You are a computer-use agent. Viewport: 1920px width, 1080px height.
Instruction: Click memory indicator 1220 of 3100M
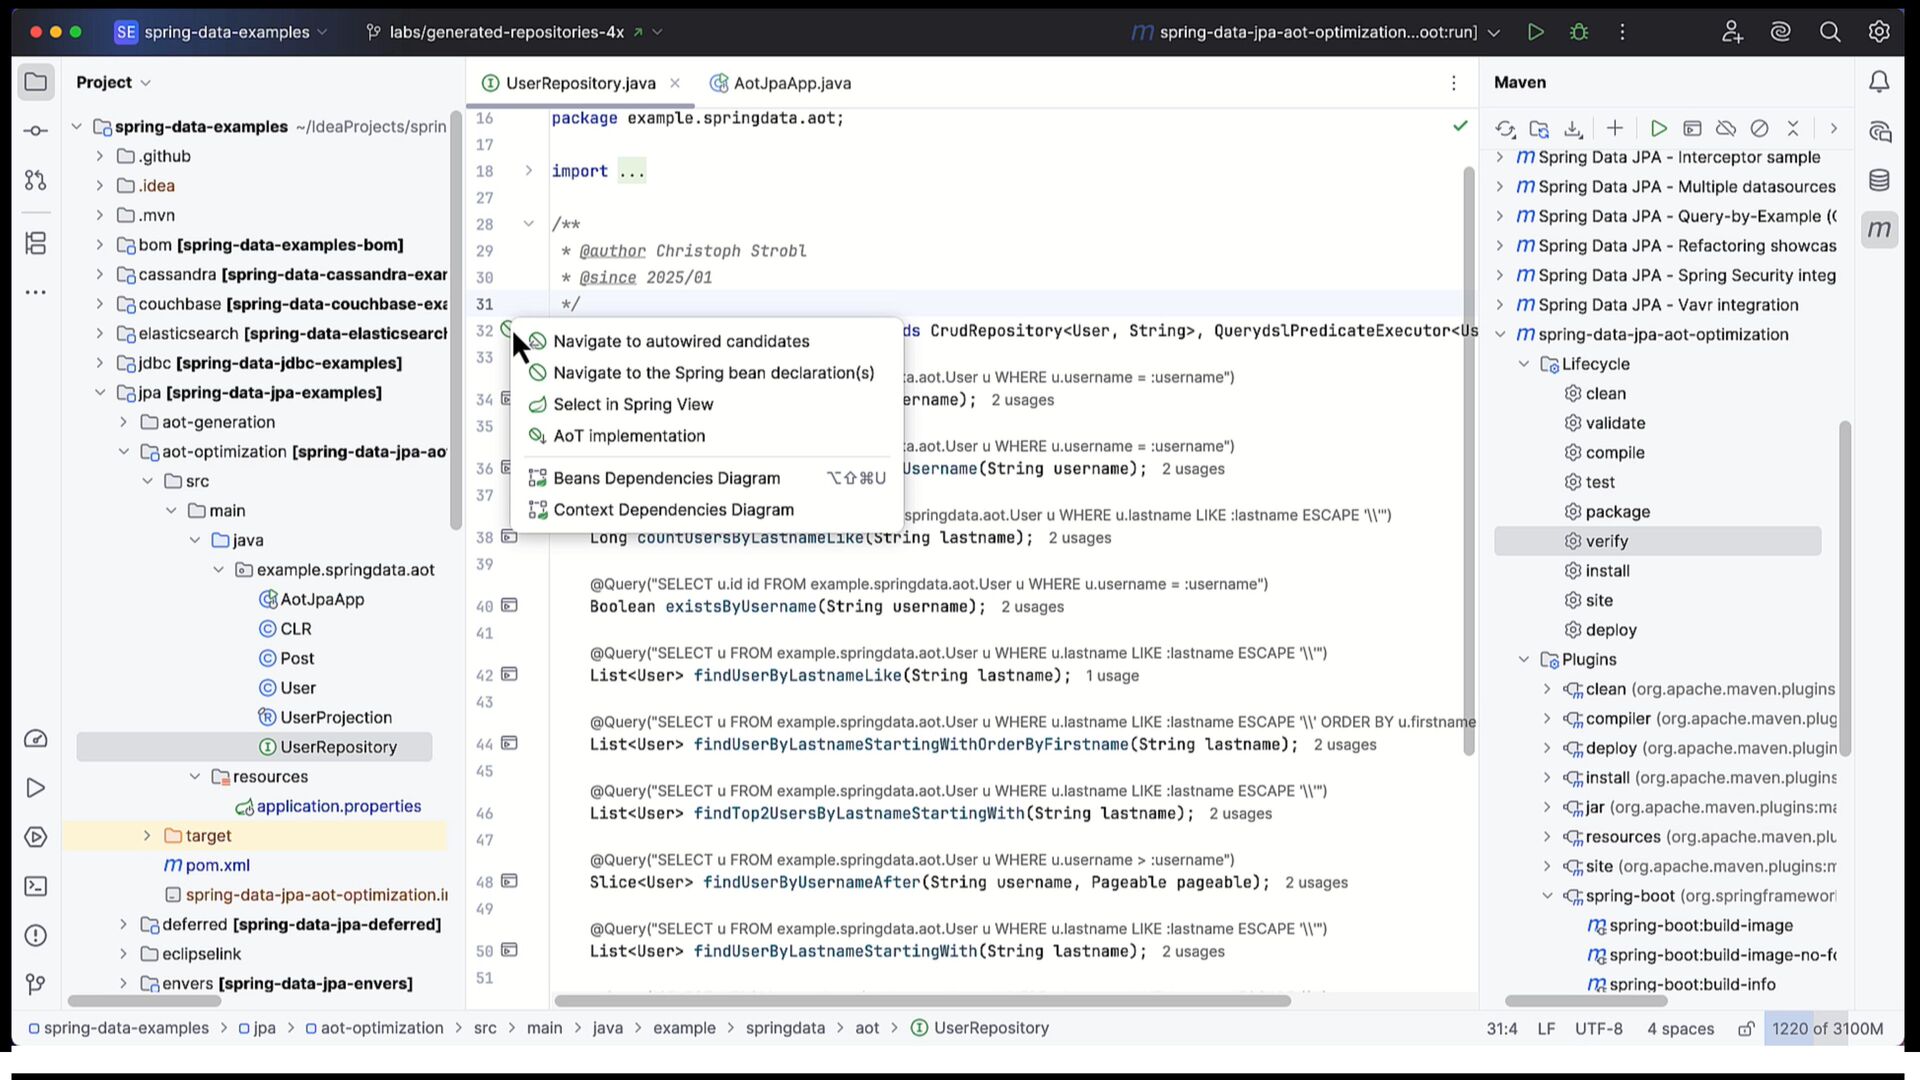point(1827,1029)
